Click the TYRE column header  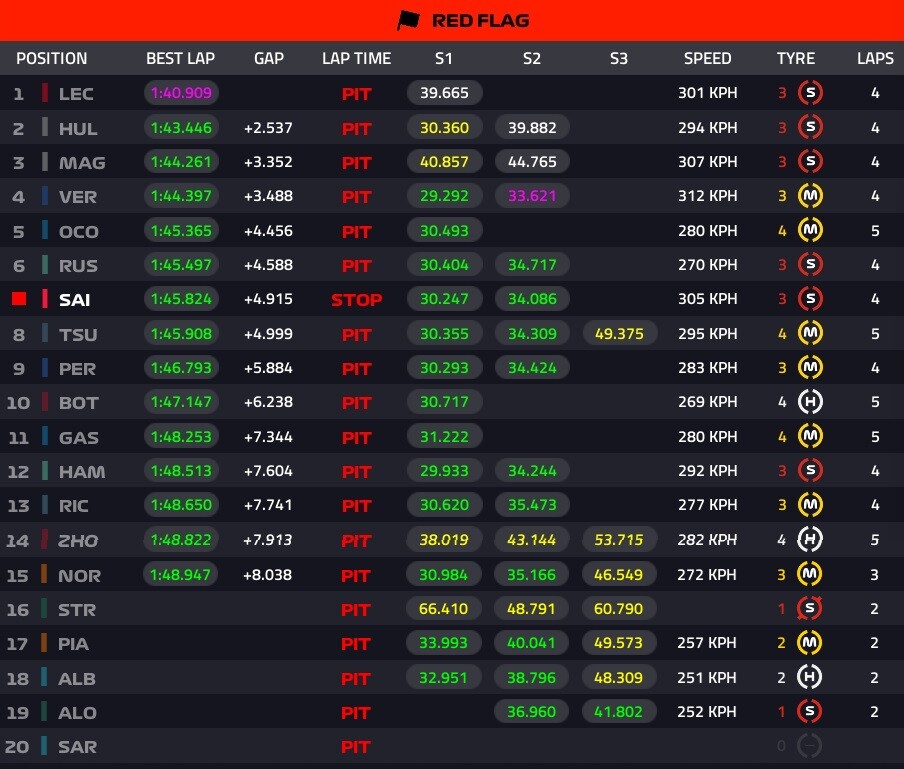coord(796,58)
